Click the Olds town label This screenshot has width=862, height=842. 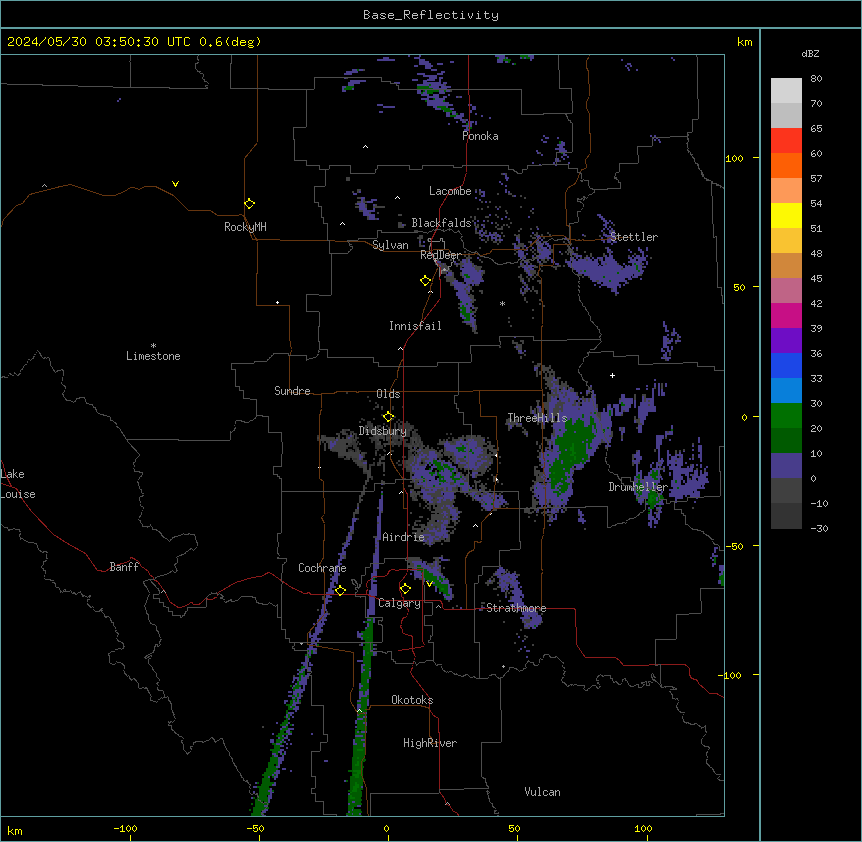point(388,394)
